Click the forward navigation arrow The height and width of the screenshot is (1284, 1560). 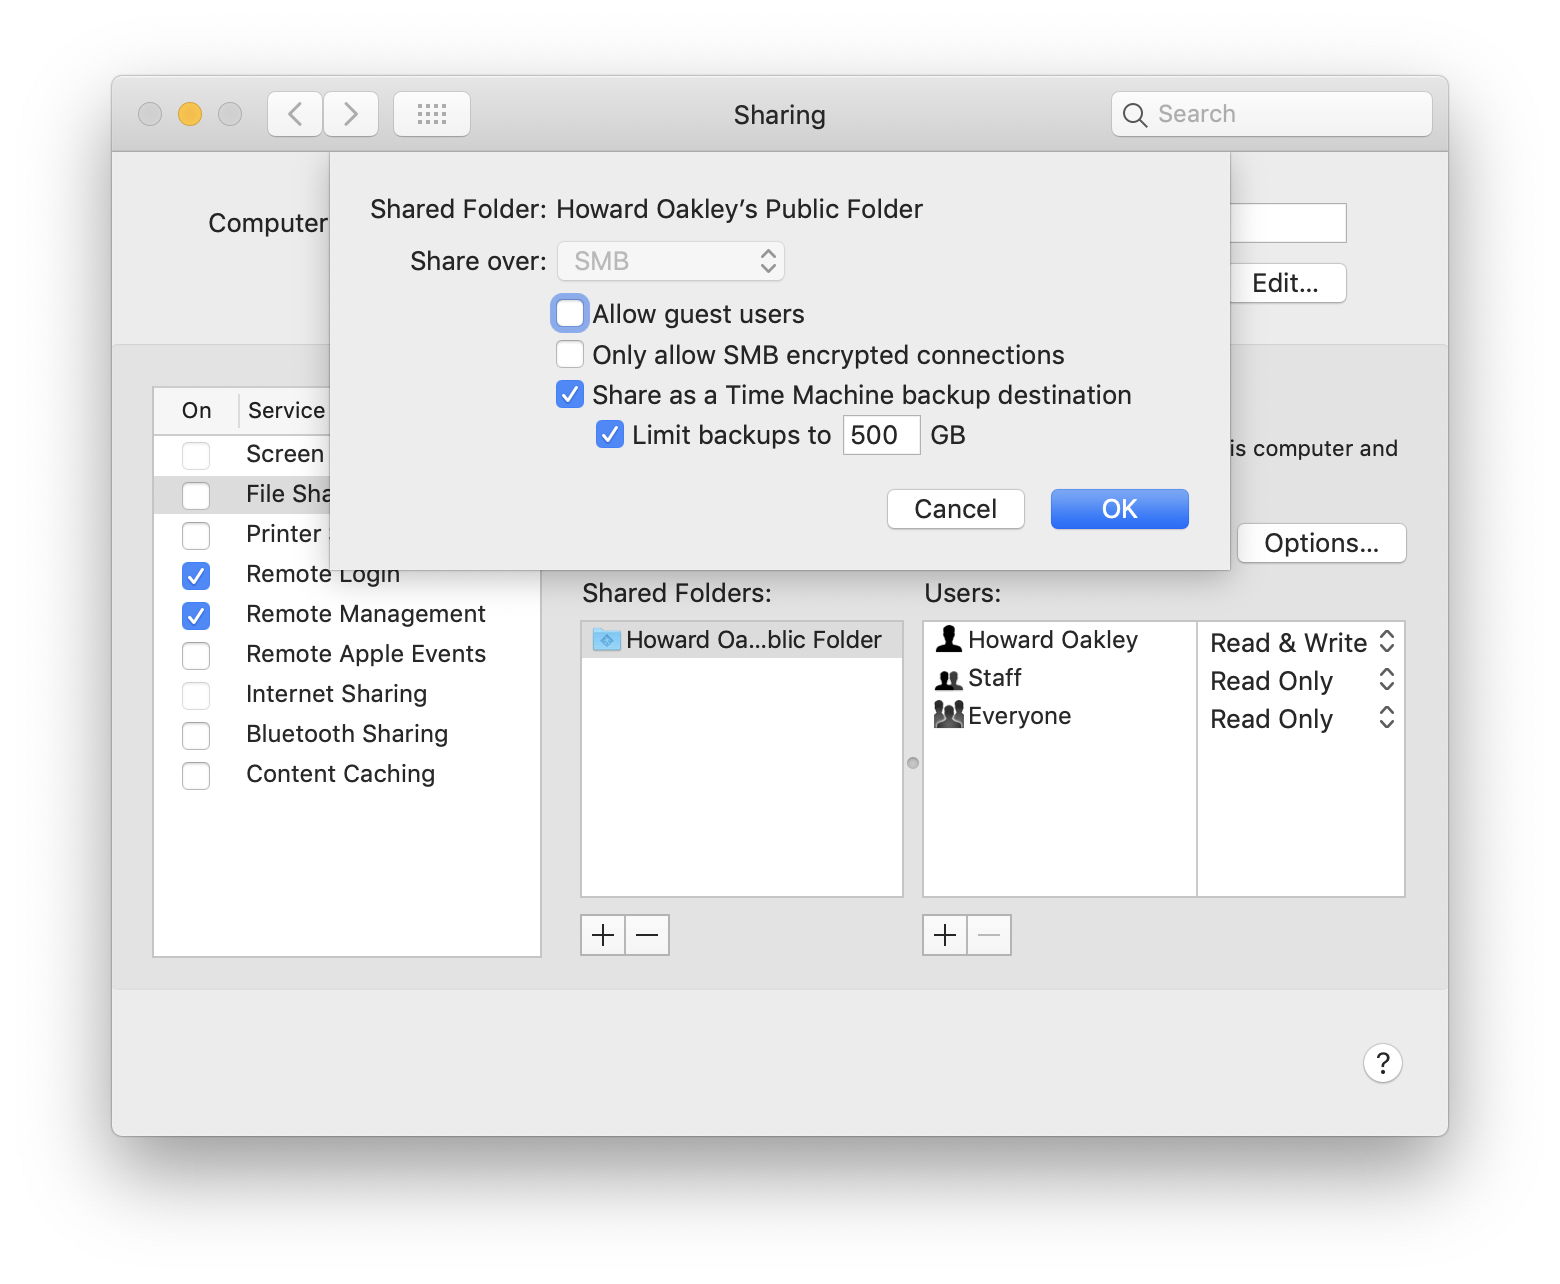pos(350,114)
